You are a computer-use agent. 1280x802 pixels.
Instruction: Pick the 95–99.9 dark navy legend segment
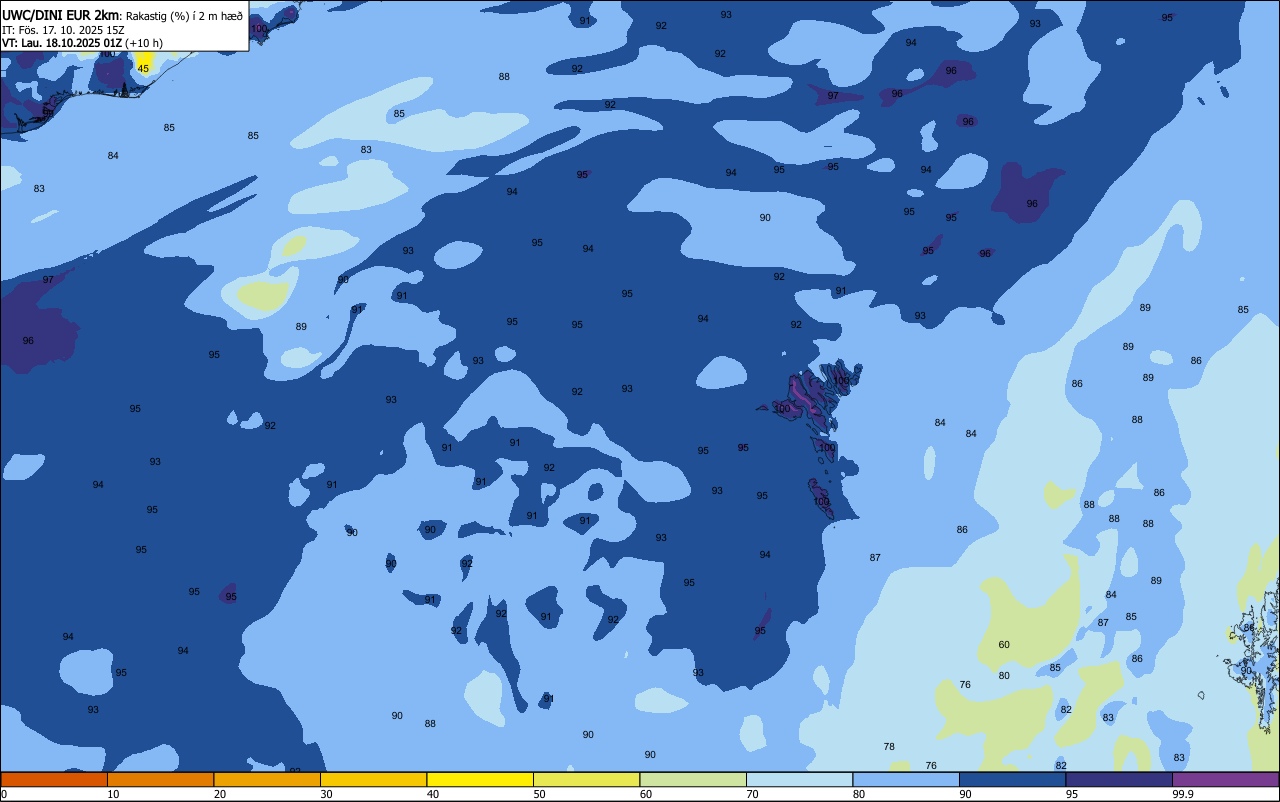pos(1119,779)
